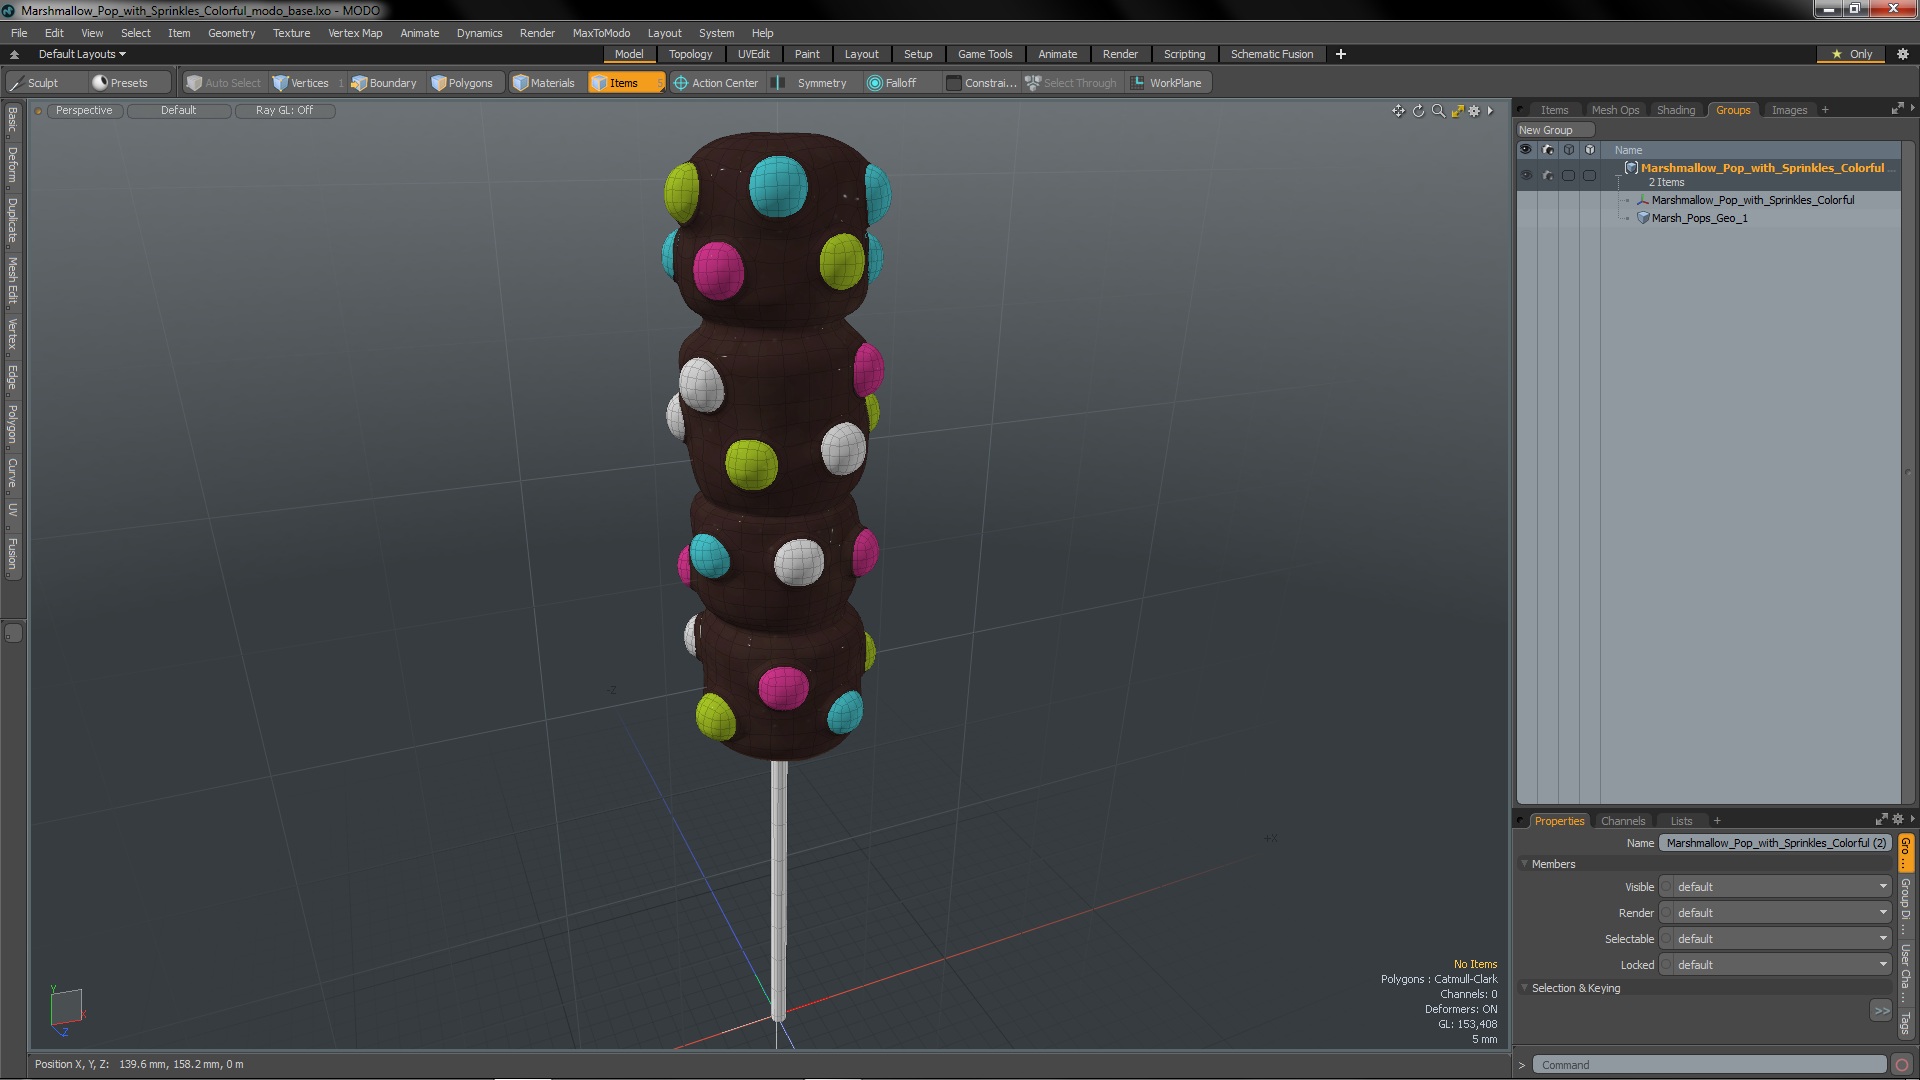1920x1080 pixels.
Task: Open the Default Layouts dropdown
Action: (82, 54)
